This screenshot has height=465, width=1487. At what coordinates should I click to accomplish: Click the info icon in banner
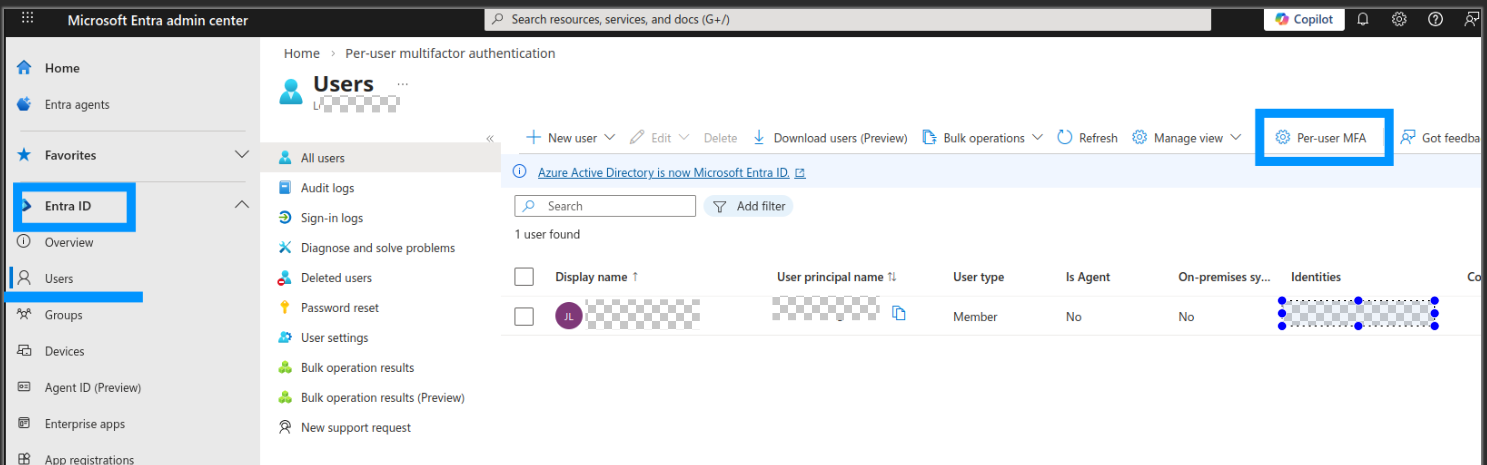(519, 171)
